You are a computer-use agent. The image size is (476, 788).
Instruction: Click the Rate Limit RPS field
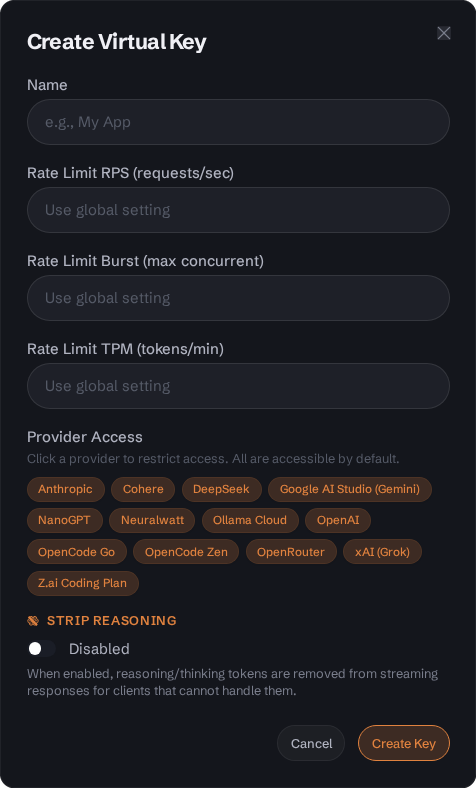click(x=238, y=210)
